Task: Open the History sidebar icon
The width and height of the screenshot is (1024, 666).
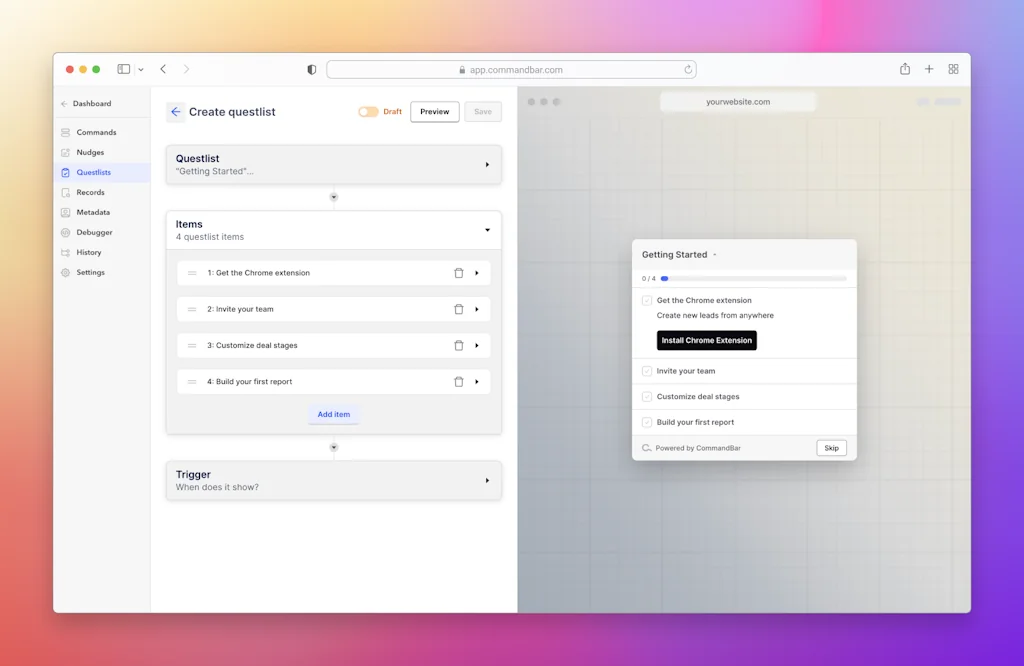Action: tap(67, 252)
